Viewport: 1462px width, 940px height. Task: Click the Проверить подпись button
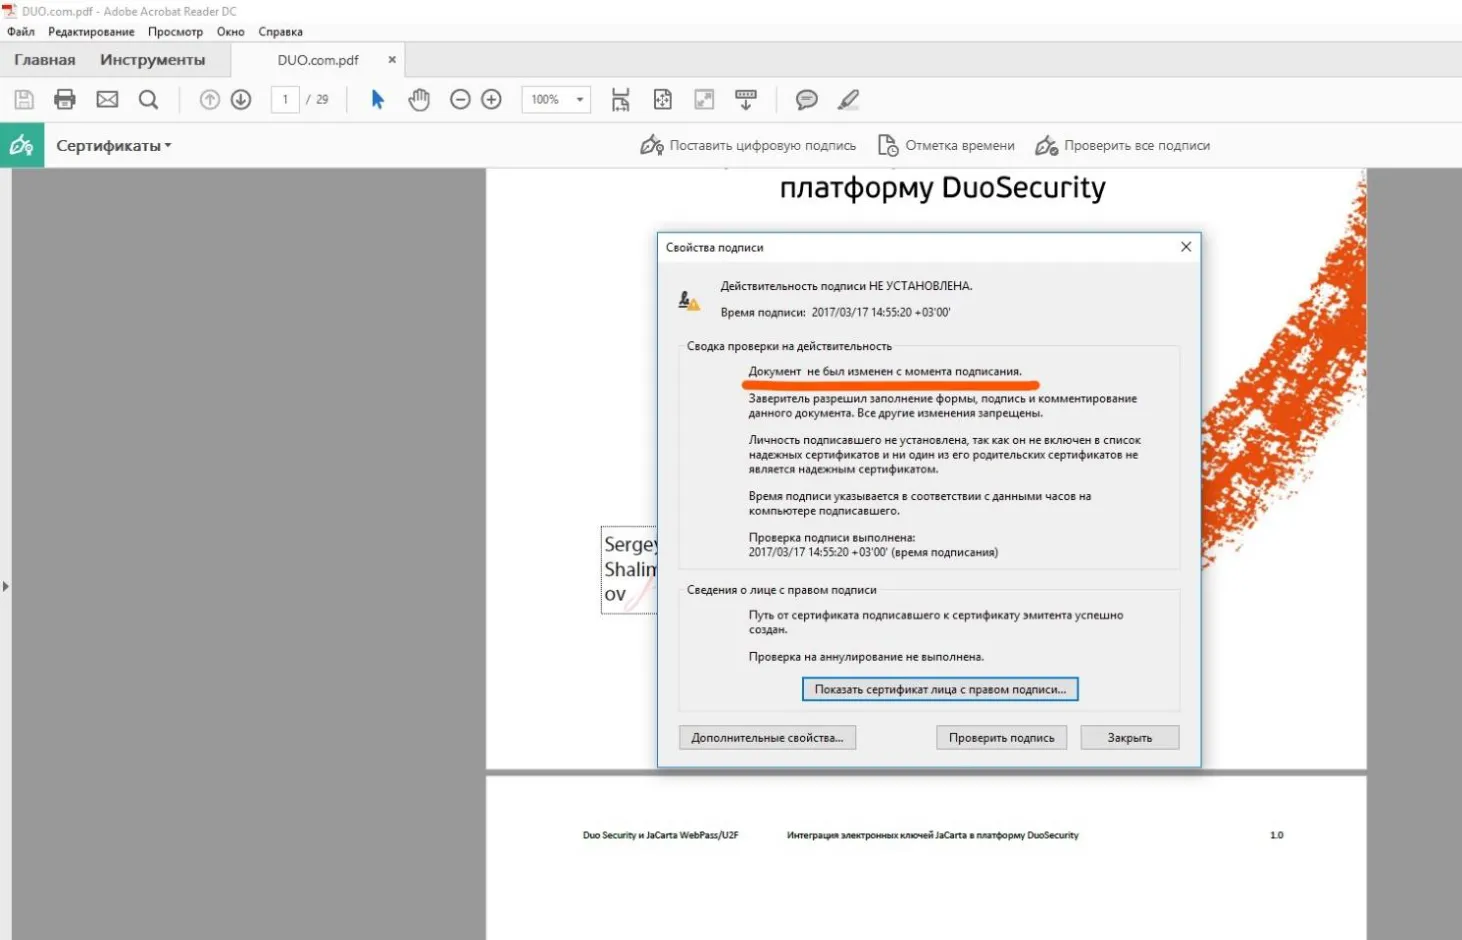coord(1002,738)
